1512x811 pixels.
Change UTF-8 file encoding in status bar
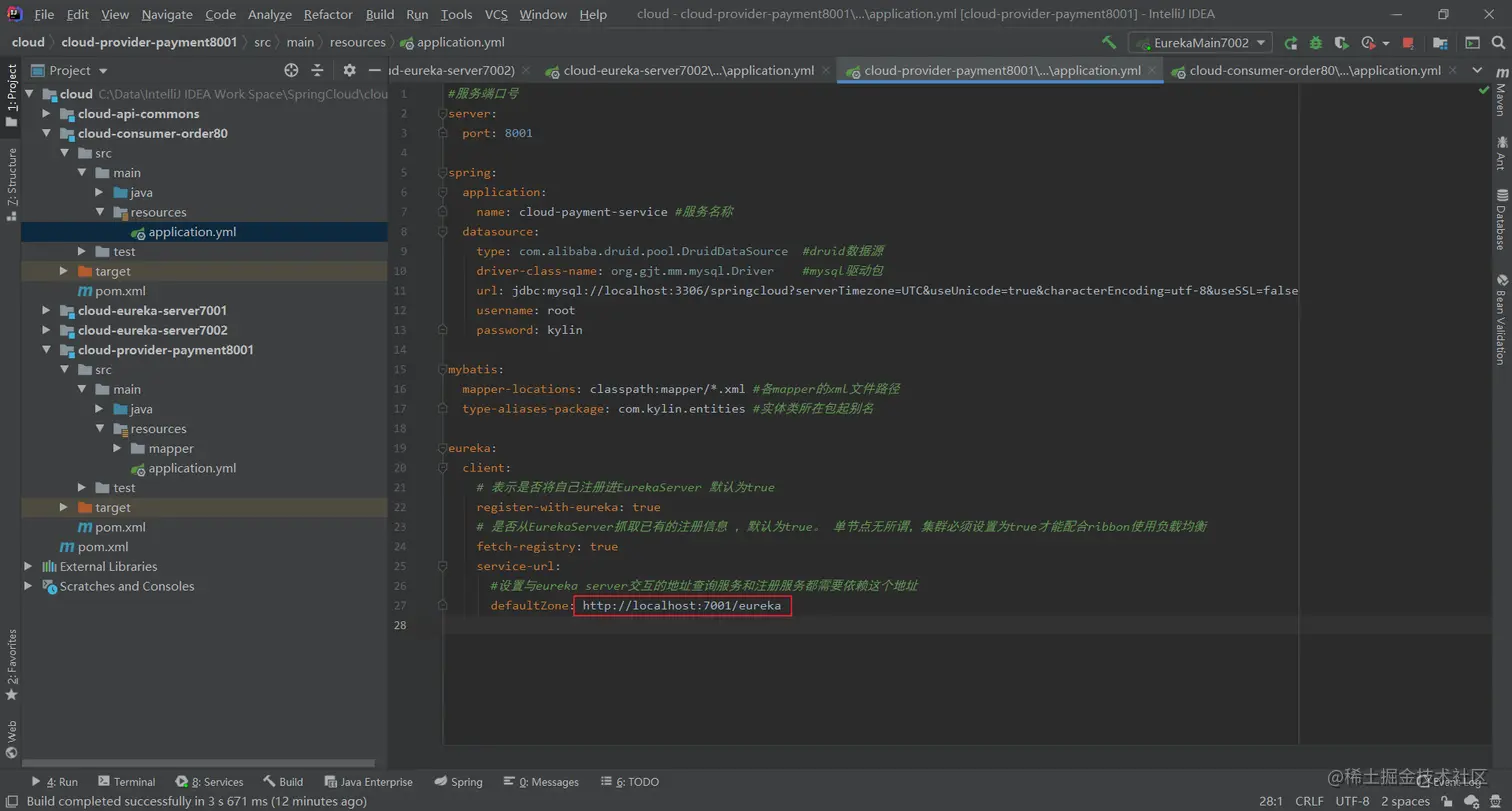tap(1352, 801)
